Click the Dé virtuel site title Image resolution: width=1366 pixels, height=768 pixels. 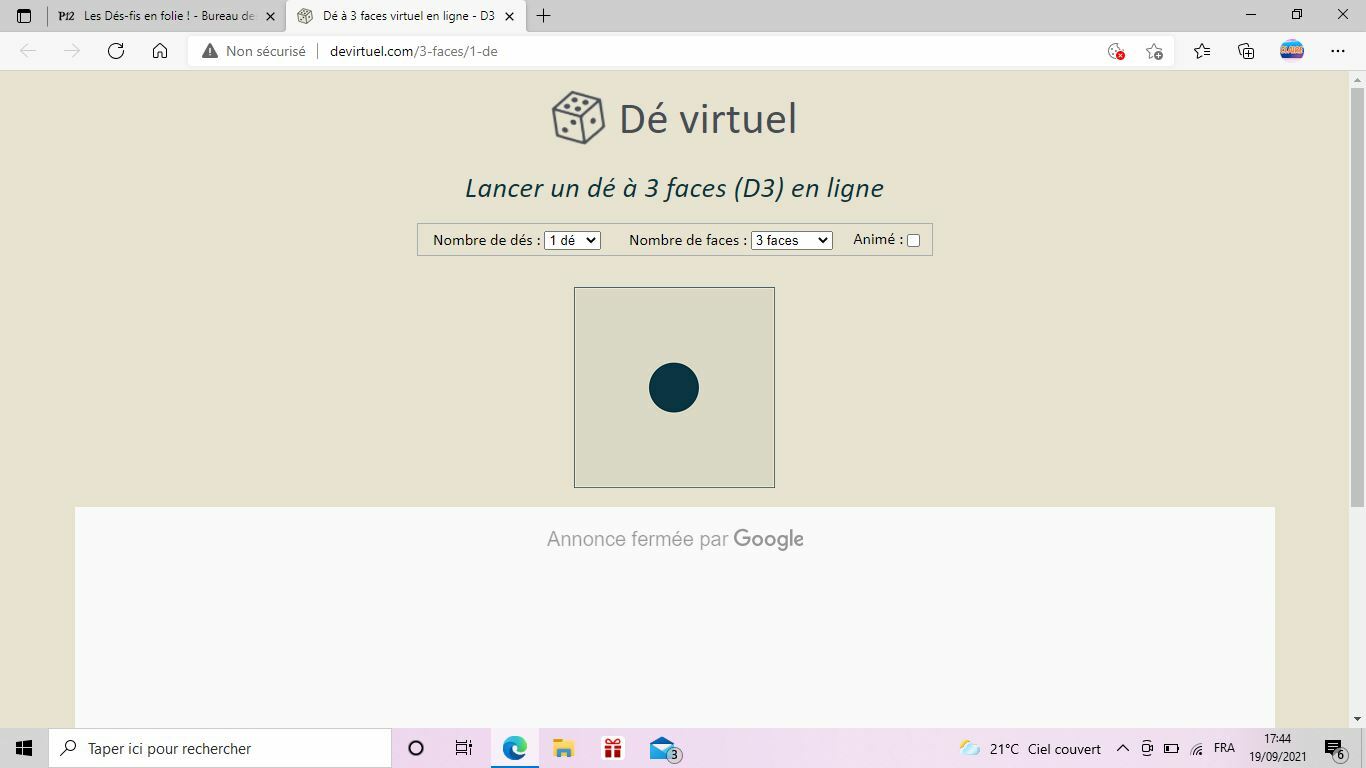click(x=708, y=119)
